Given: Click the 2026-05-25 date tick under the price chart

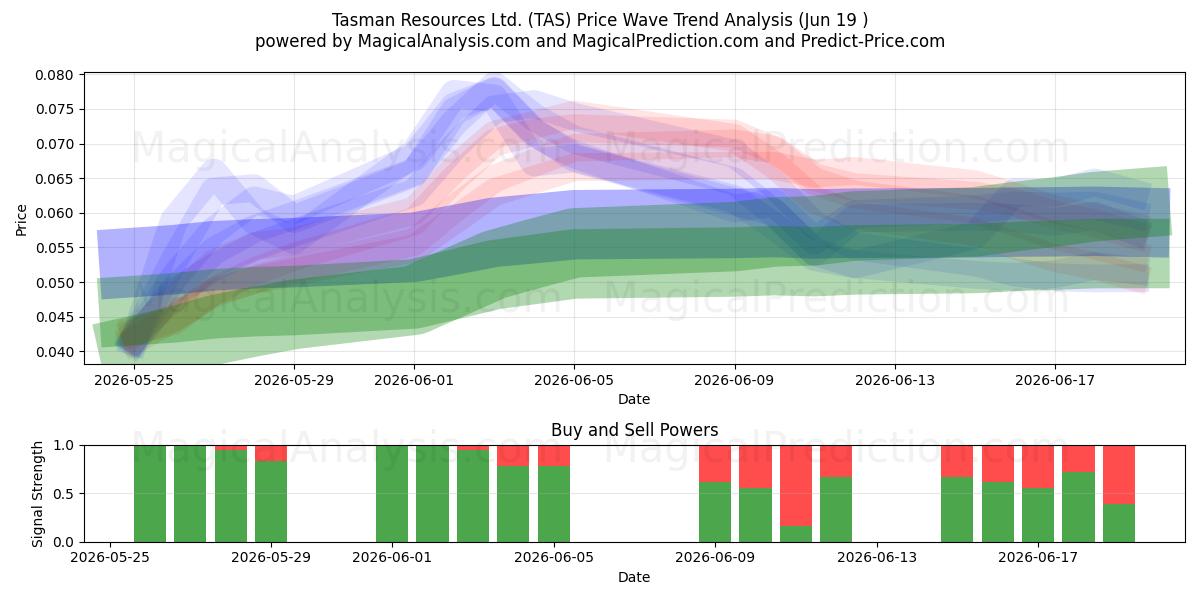Looking at the screenshot, I should tap(134, 380).
